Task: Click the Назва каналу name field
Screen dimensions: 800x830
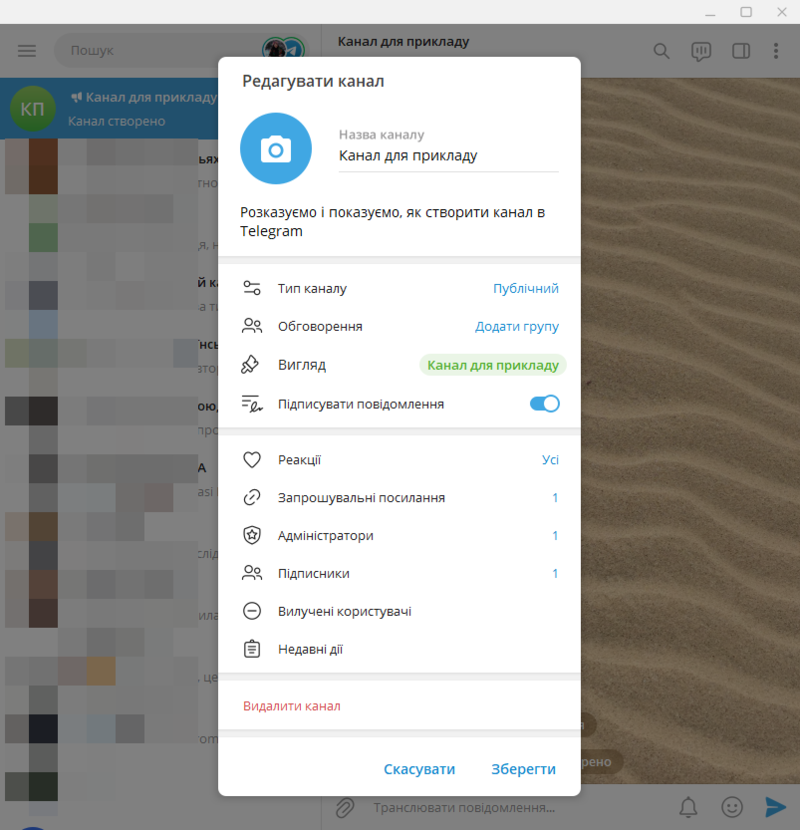Action: [x=448, y=156]
